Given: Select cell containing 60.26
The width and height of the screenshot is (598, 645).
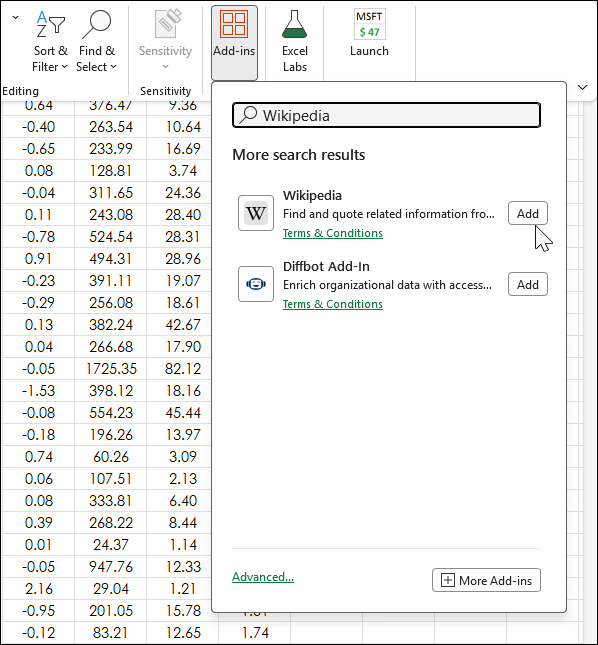Looking at the screenshot, I should click(x=111, y=457).
